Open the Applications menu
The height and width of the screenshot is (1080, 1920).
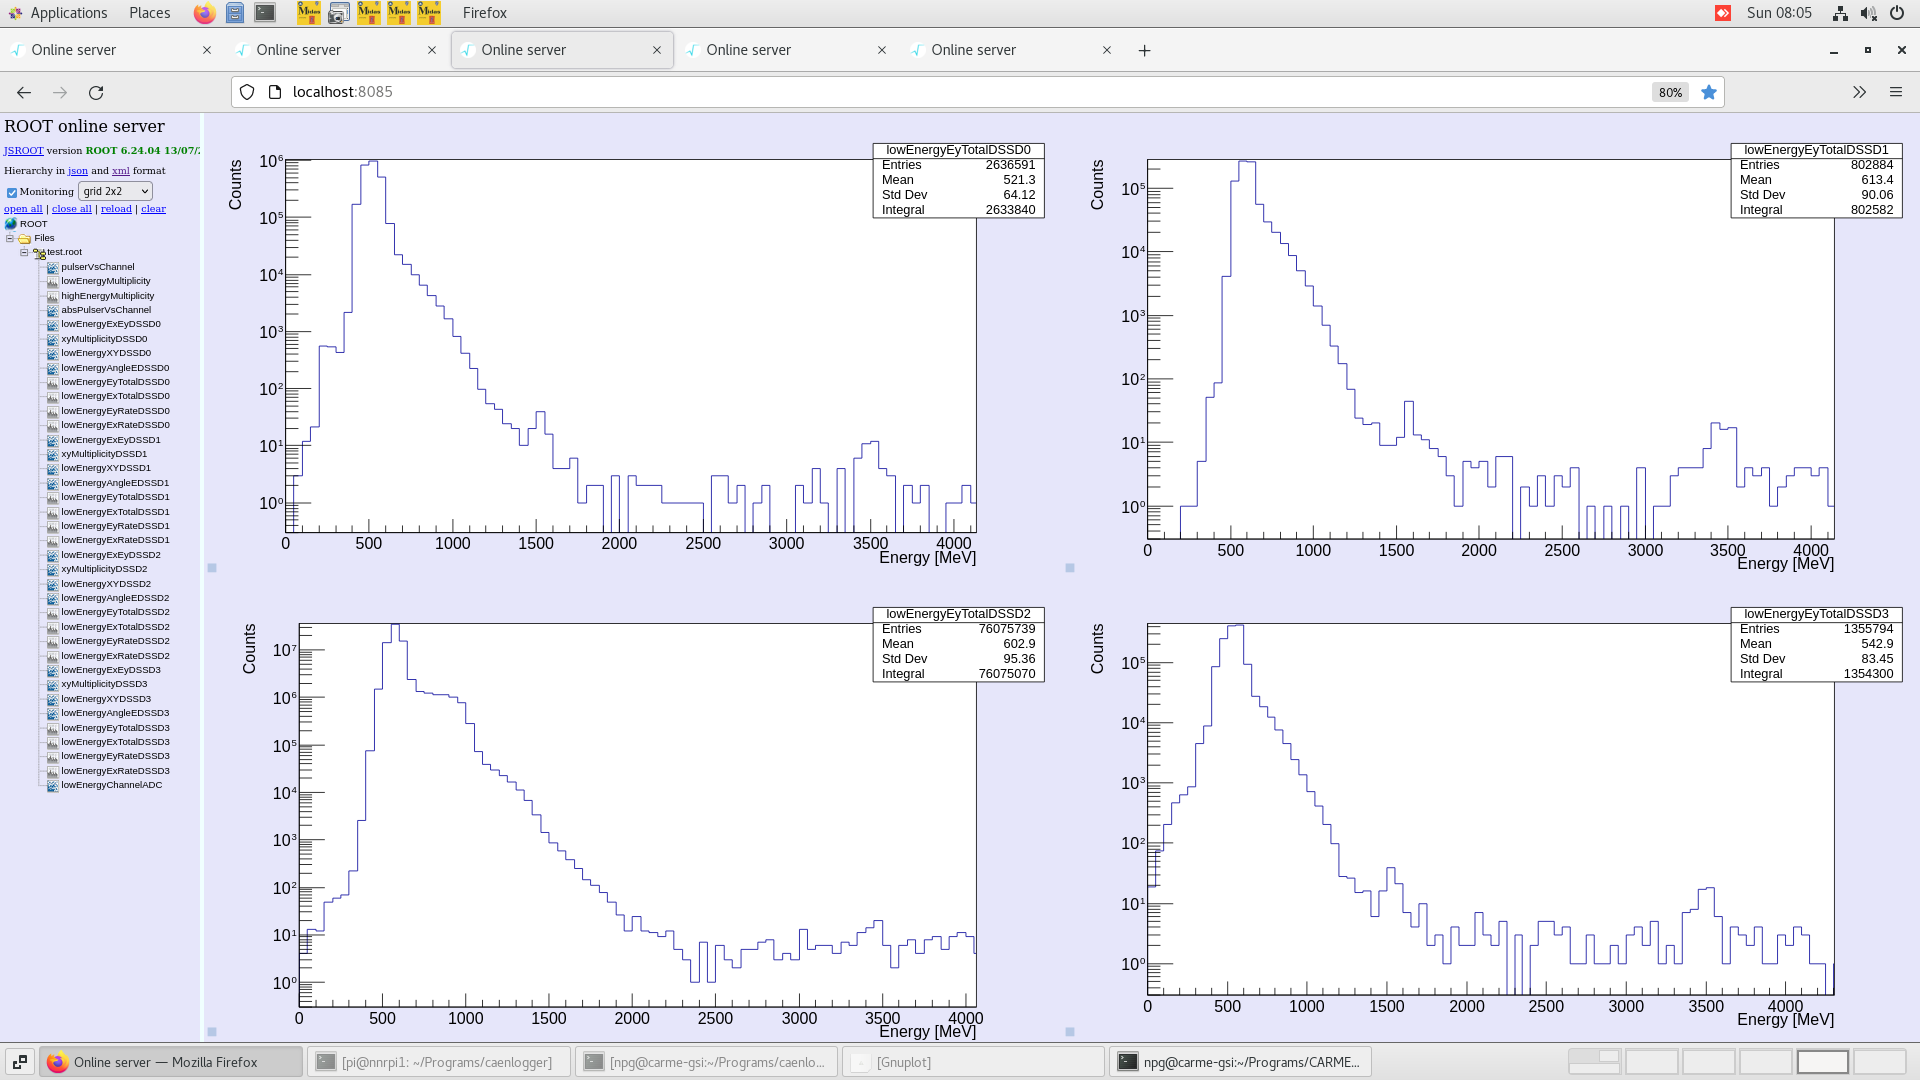58,13
